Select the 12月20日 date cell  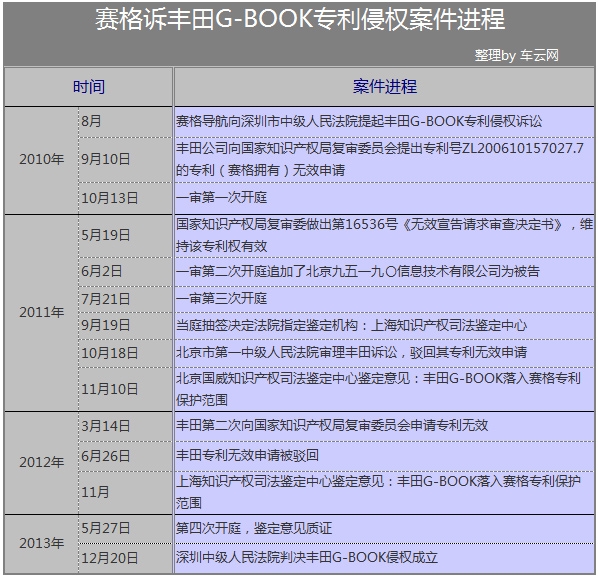pyautogui.click(x=125, y=558)
